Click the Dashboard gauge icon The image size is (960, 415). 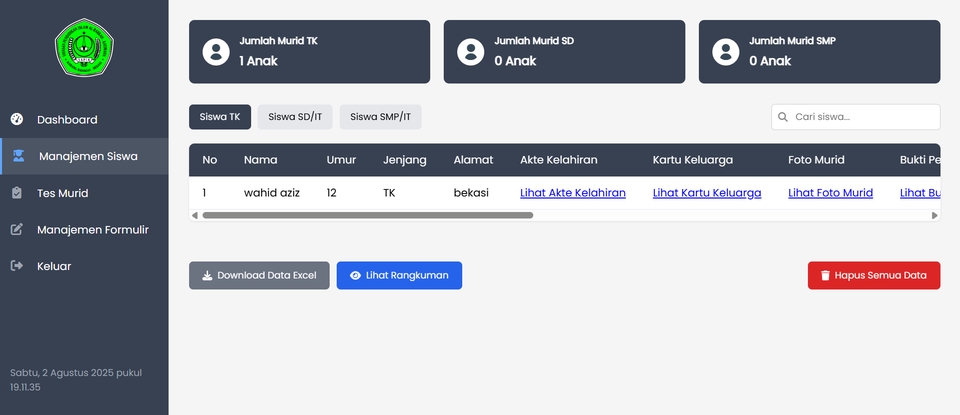coord(17,119)
